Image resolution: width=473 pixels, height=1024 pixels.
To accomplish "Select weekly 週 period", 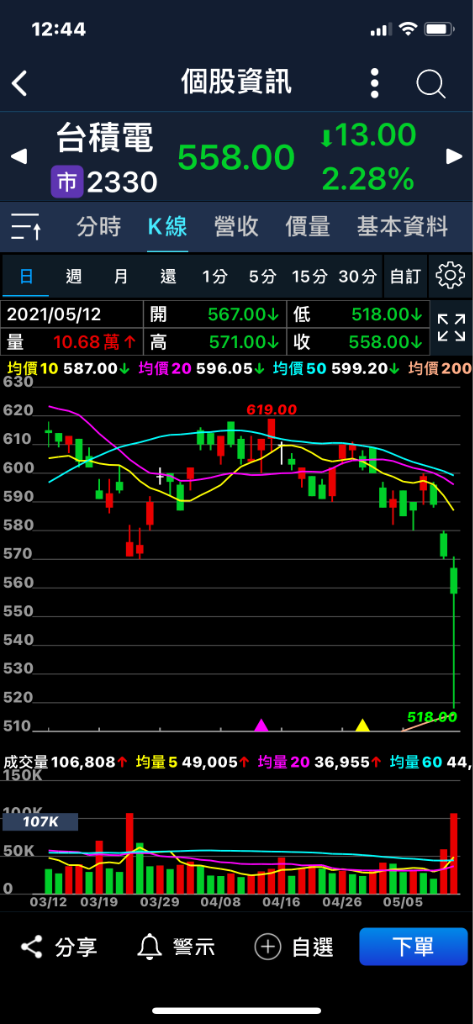I will click(74, 276).
